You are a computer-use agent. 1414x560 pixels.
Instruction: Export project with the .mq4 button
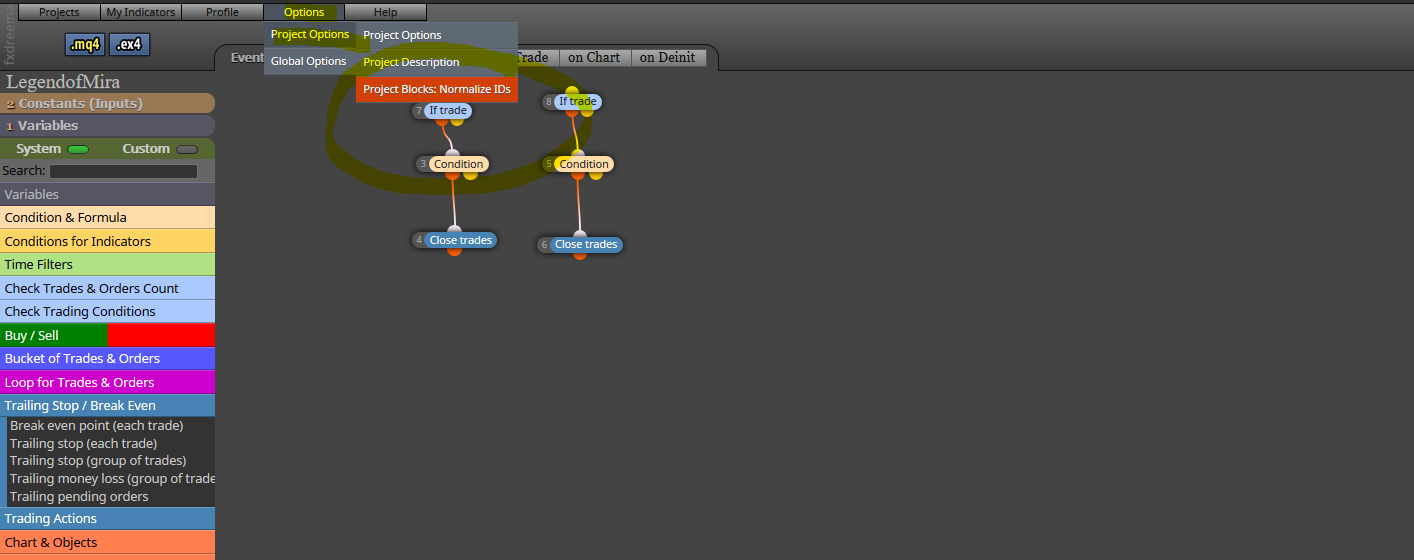click(x=85, y=45)
